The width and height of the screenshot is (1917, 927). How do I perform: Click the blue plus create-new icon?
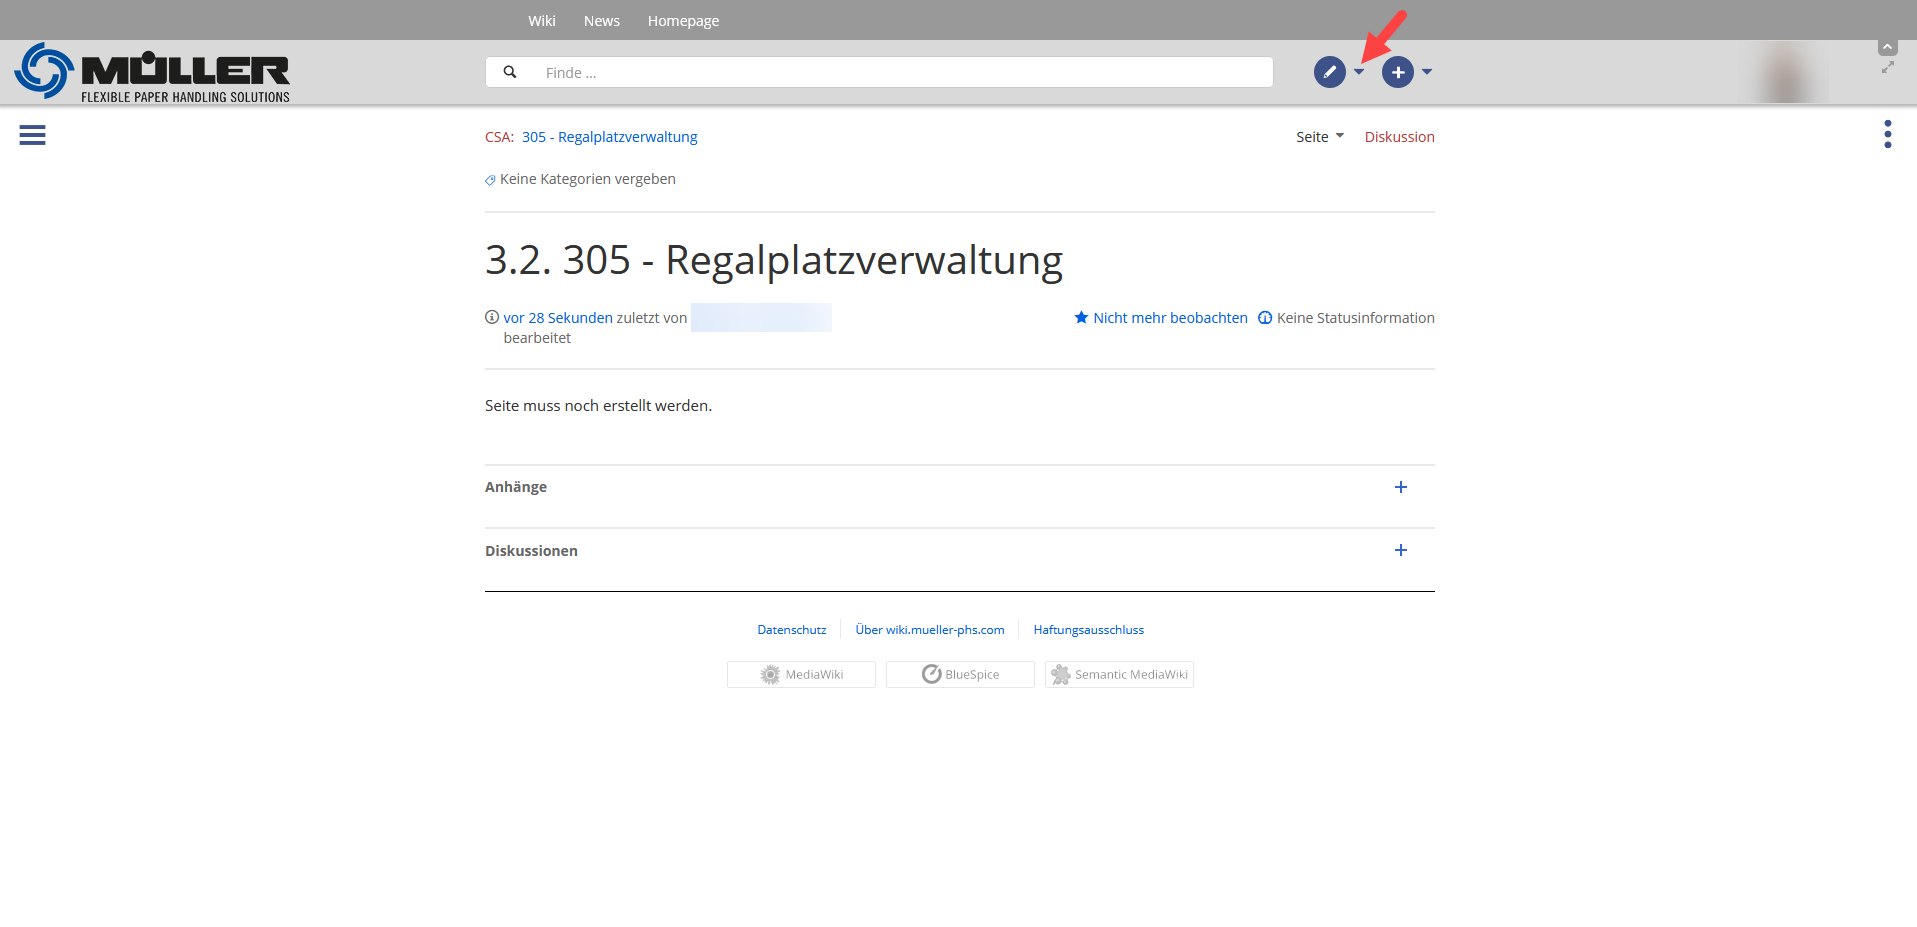1397,72
